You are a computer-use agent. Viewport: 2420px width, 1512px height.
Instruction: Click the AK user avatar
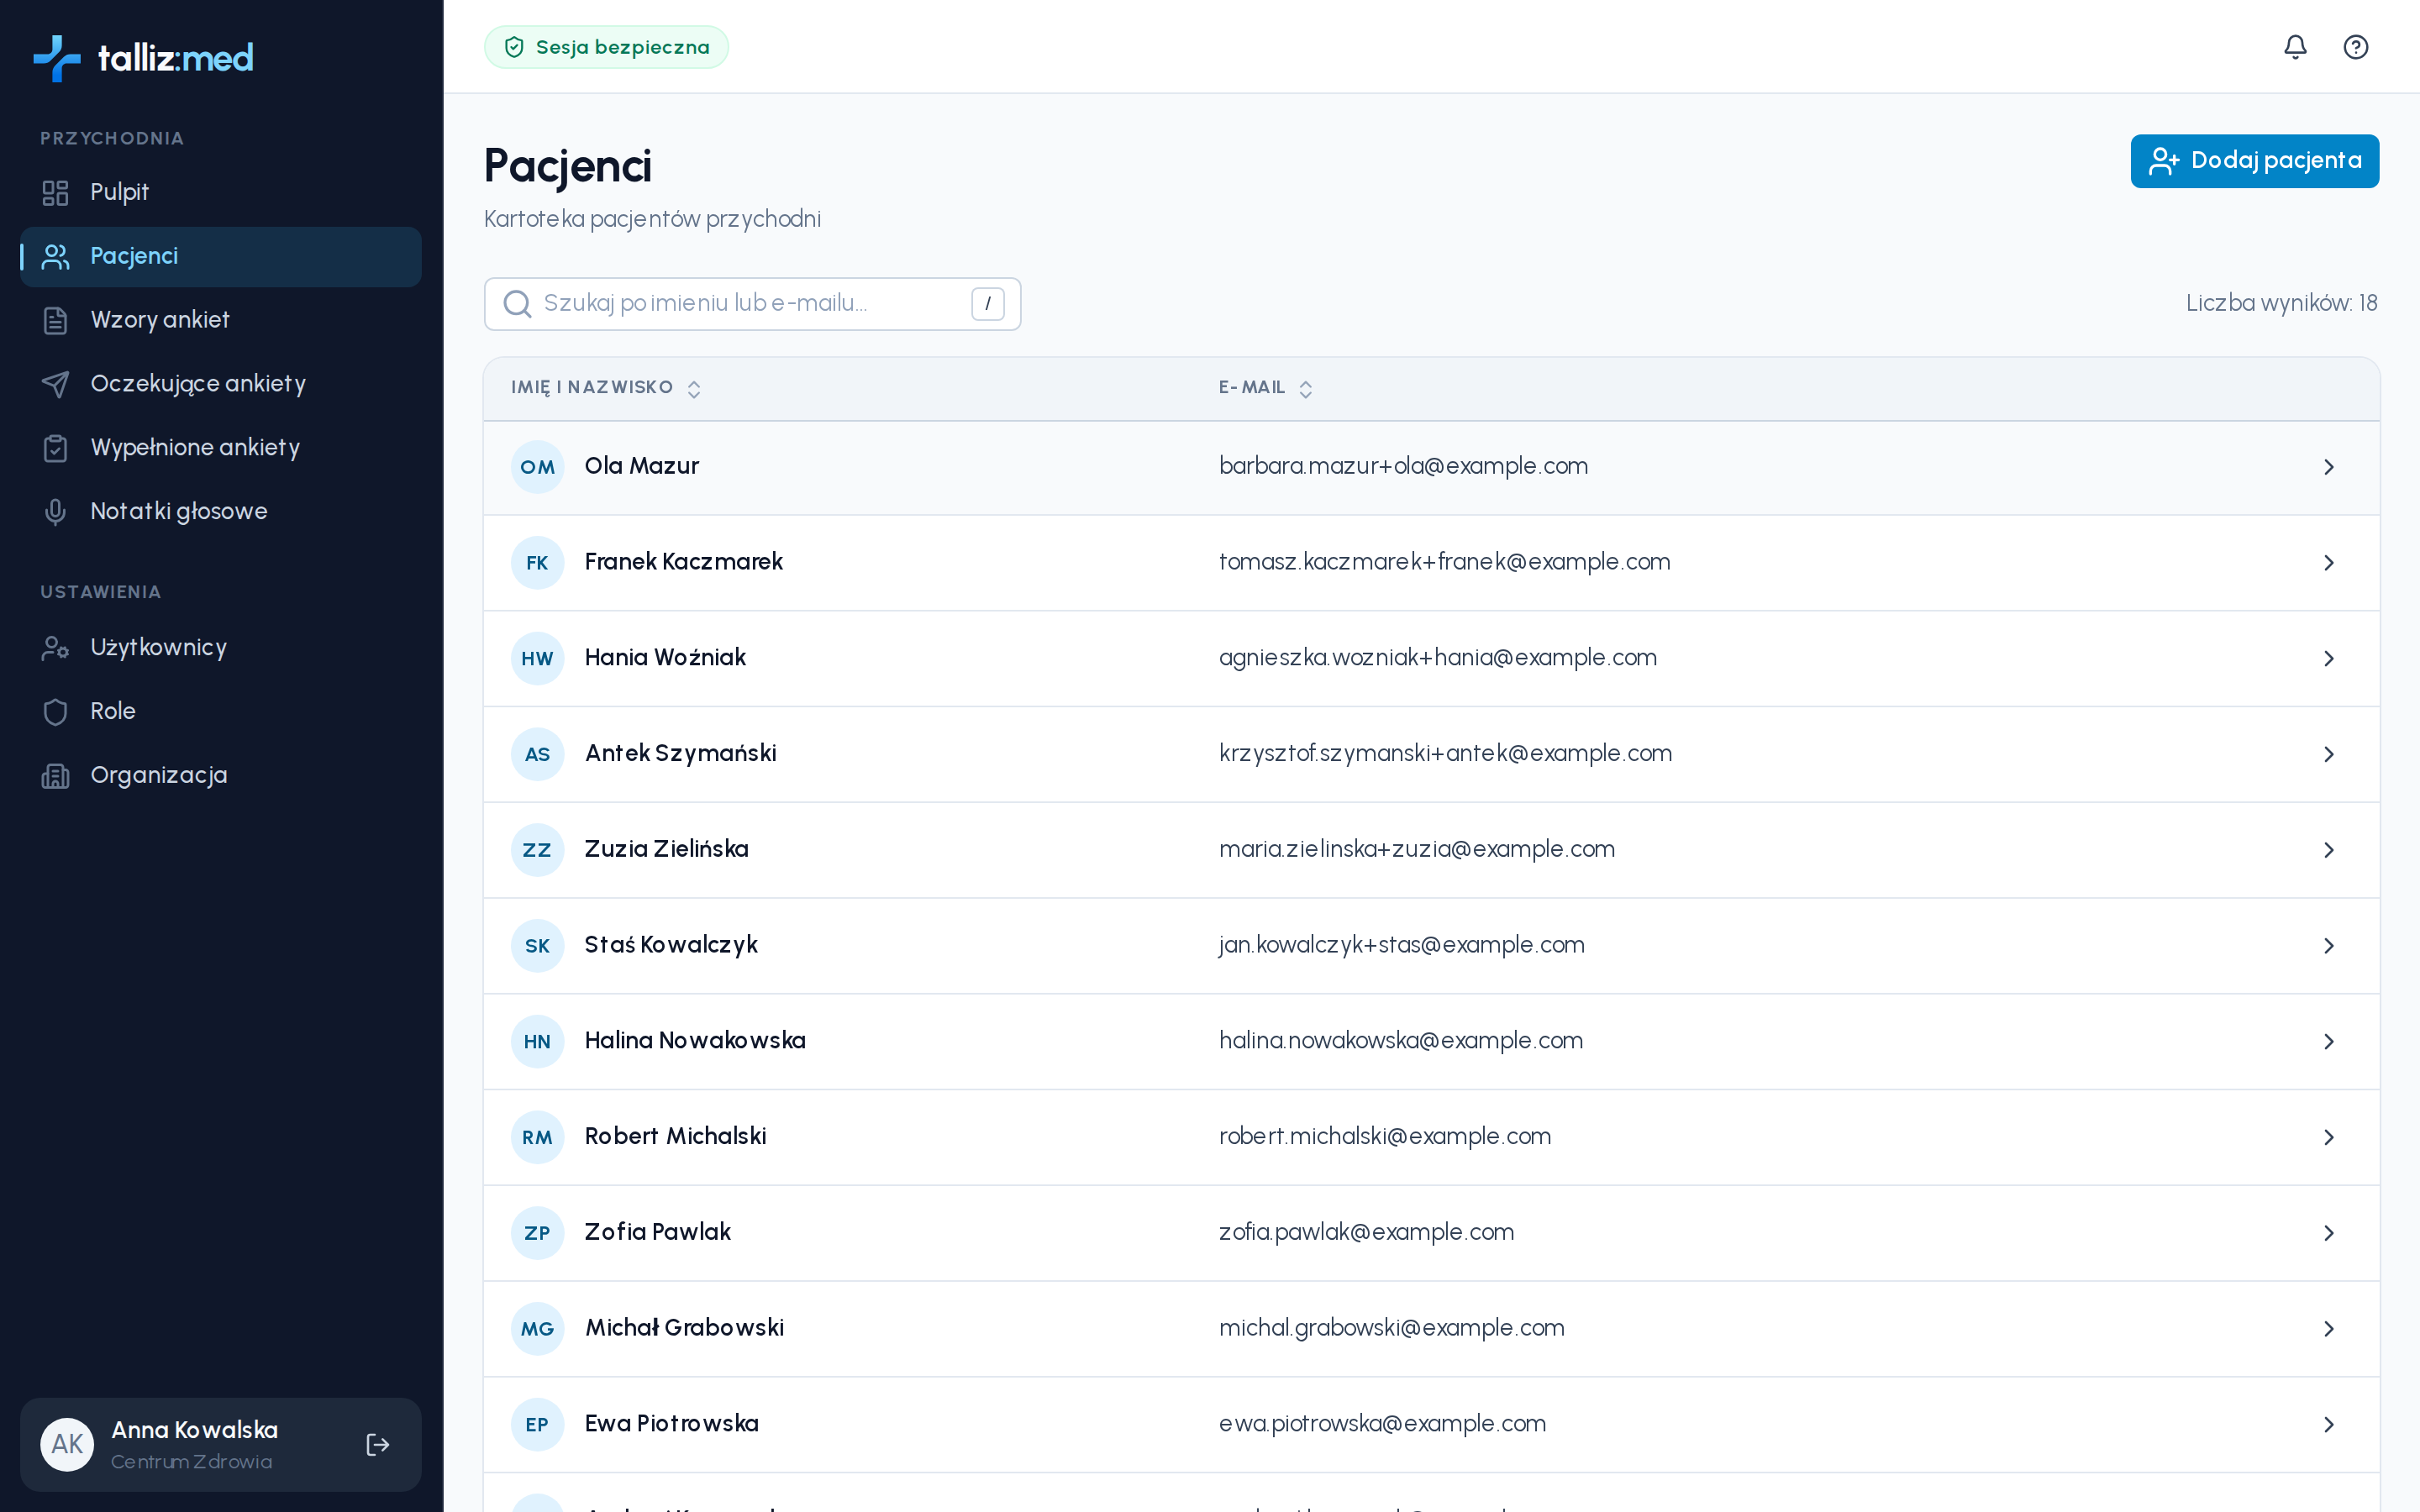point(67,1444)
